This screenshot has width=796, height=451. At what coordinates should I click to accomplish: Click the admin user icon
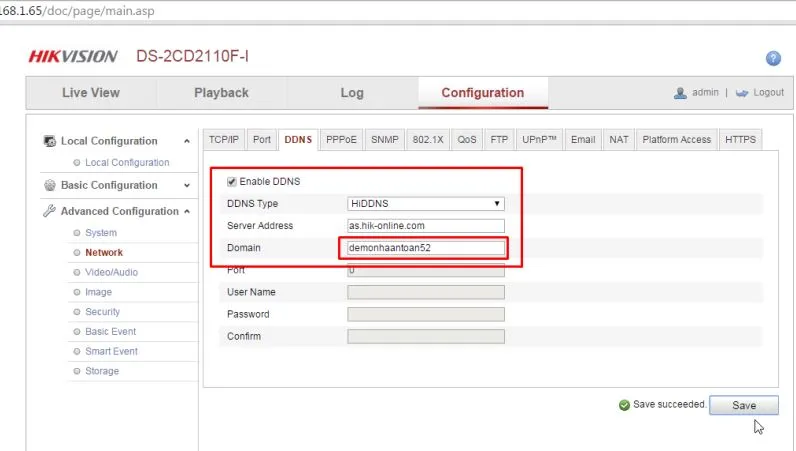coord(681,93)
